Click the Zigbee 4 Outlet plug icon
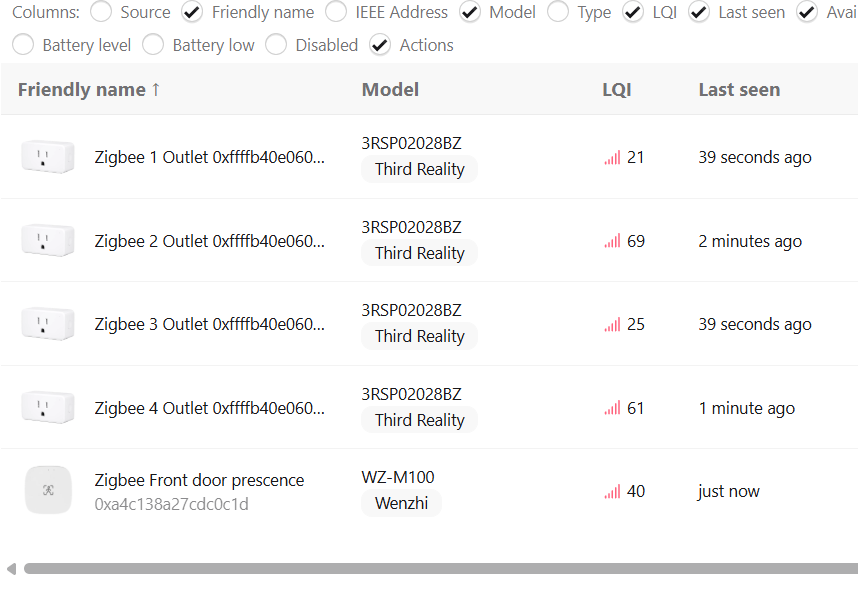Image resolution: width=858 pixels, height=593 pixels. click(x=48, y=408)
